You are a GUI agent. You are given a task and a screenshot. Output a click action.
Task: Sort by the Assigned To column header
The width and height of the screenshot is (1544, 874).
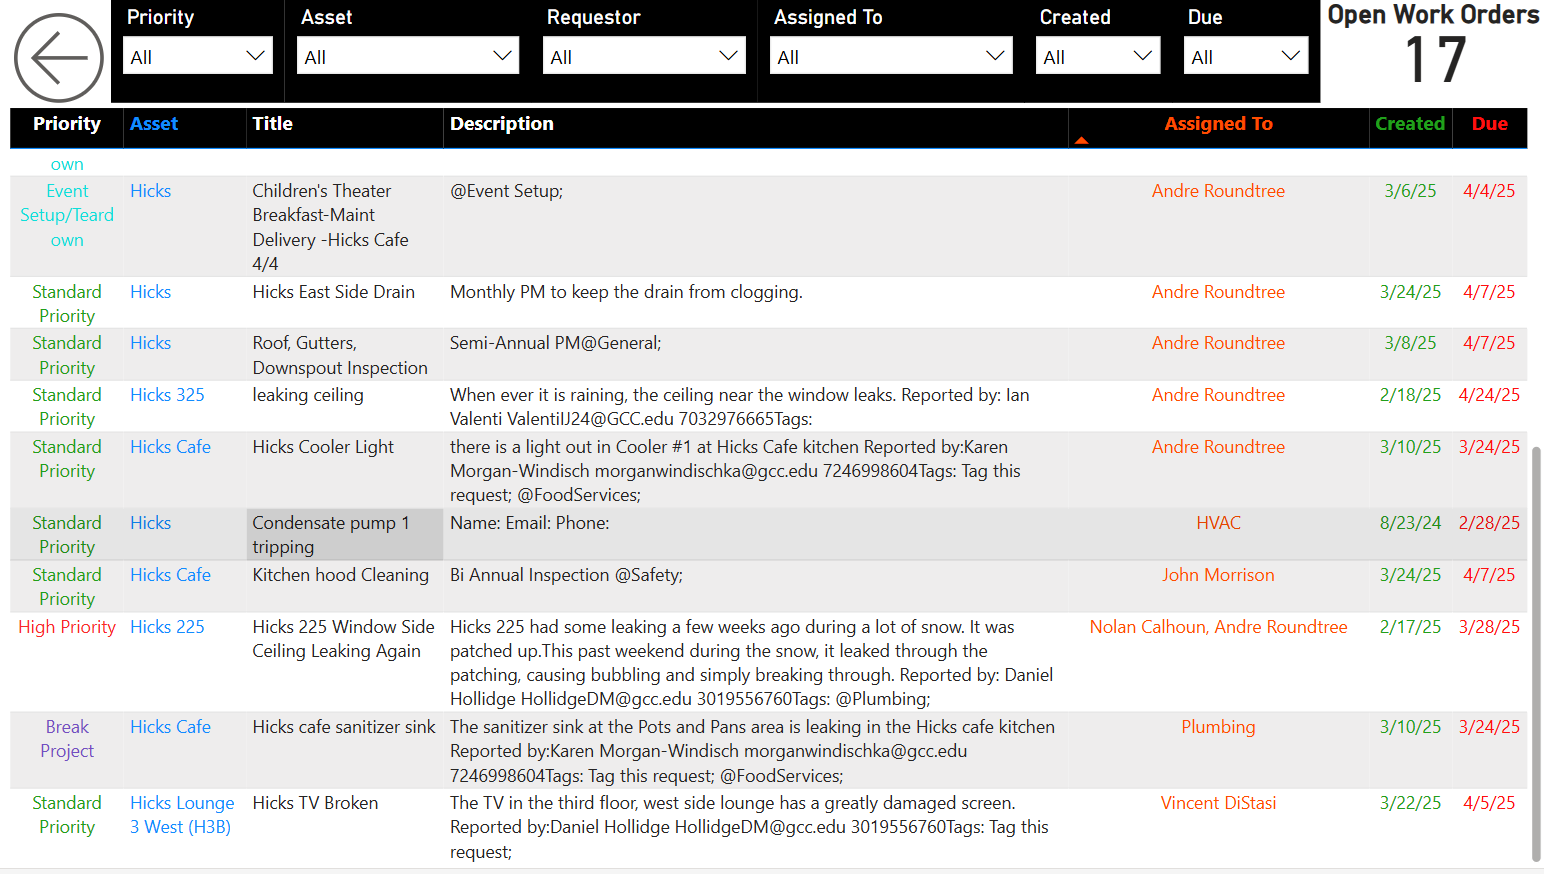coord(1218,124)
